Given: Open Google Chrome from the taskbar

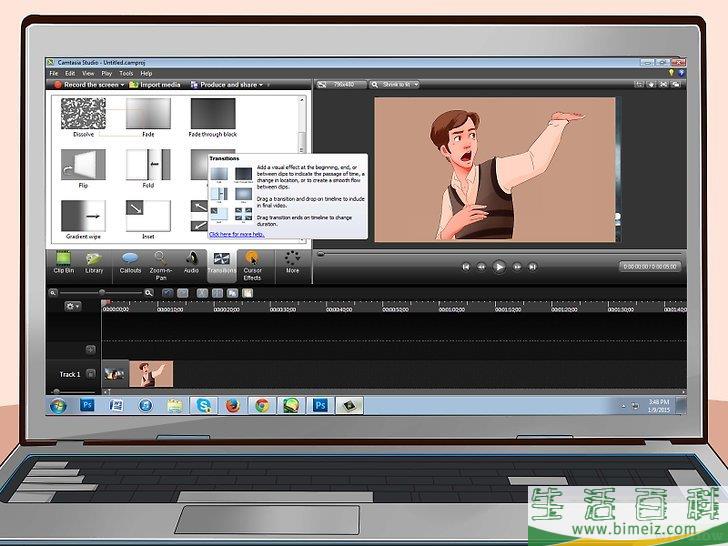Looking at the screenshot, I should pyautogui.click(x=262, y=406).
